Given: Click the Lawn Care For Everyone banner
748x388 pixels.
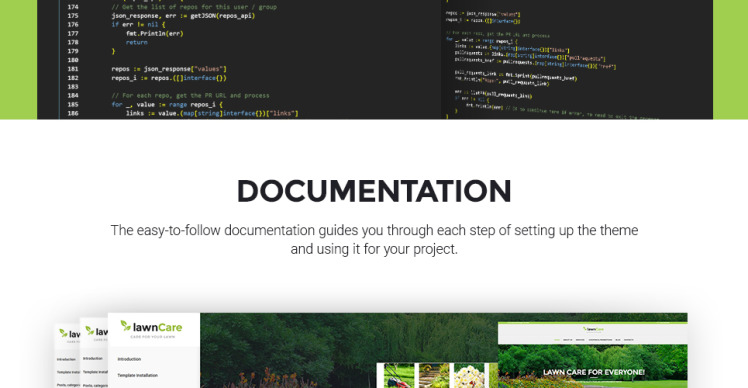Looking at the screenshot, I should point(593,372).
